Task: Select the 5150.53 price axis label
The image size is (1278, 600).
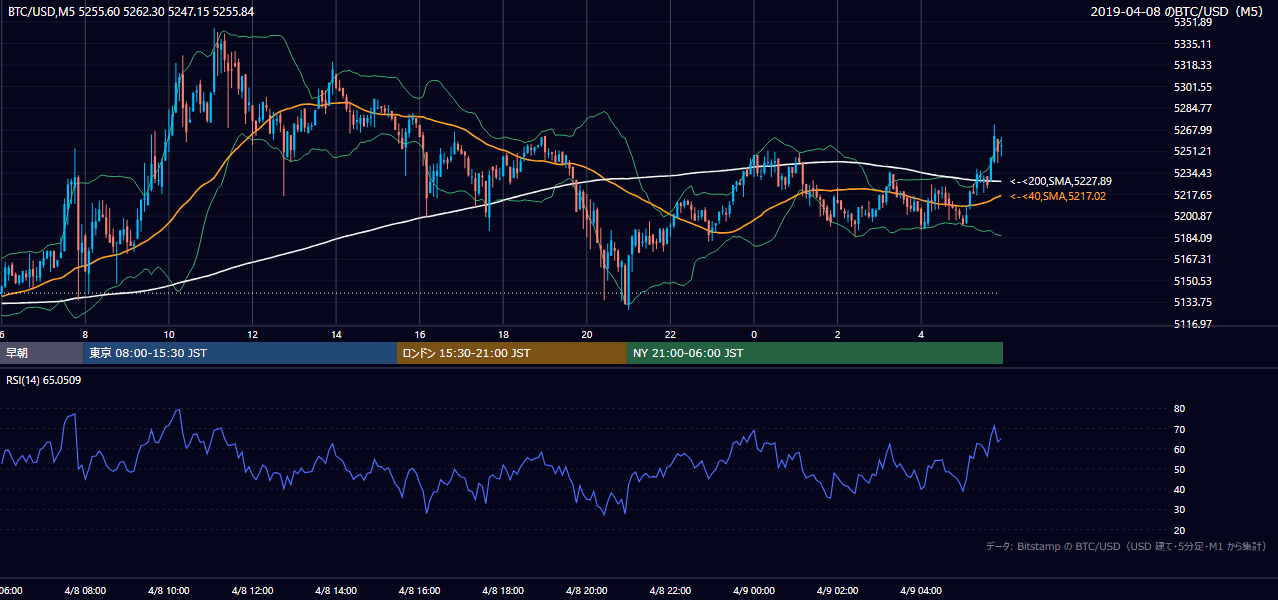Action: pyautogui.click(x=1193, y=281)
